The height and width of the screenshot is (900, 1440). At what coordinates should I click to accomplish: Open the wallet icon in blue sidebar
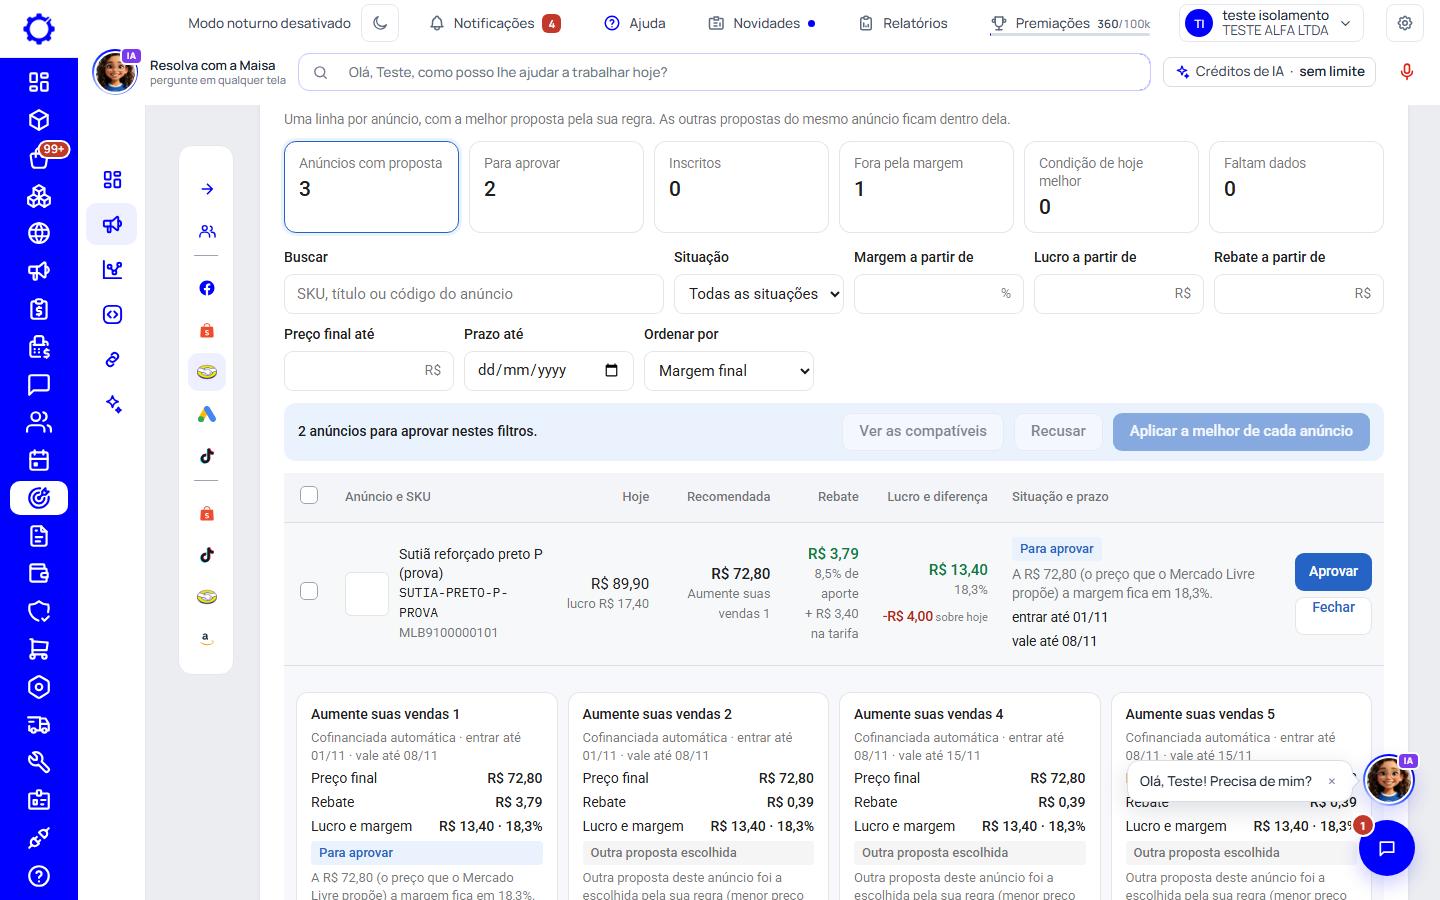[x=39, y=574]
